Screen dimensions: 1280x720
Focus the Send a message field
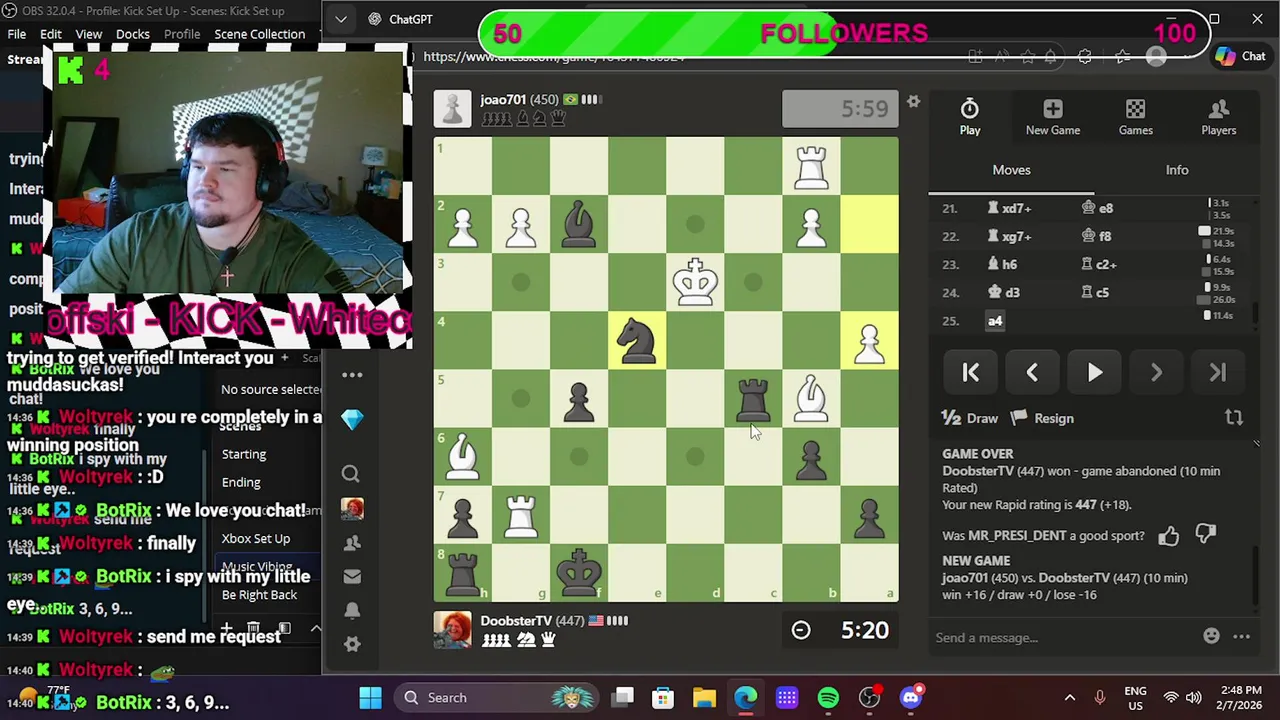point(1060,637)
